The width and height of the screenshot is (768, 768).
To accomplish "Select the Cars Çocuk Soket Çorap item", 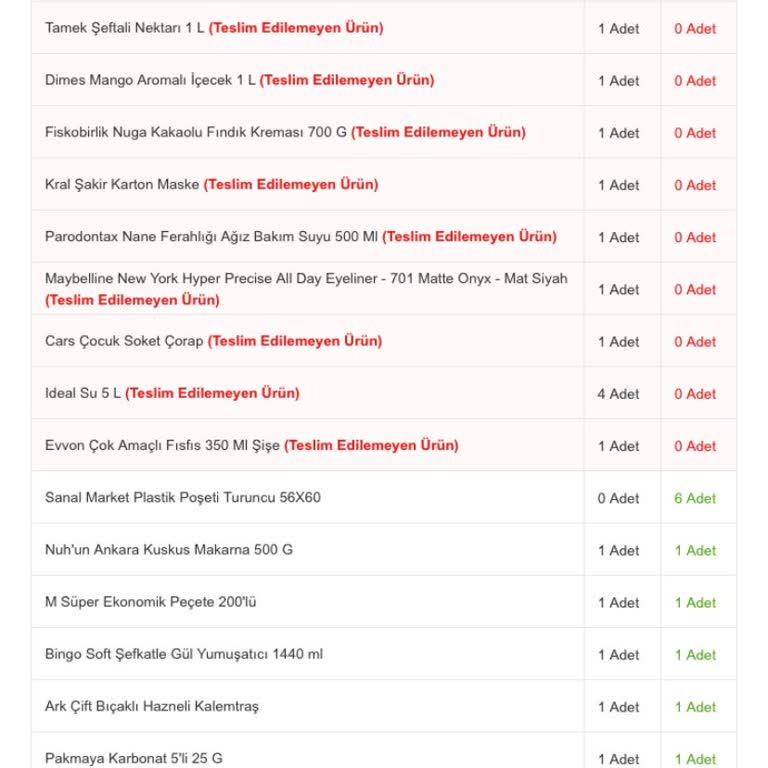I will tap(124, 341).
